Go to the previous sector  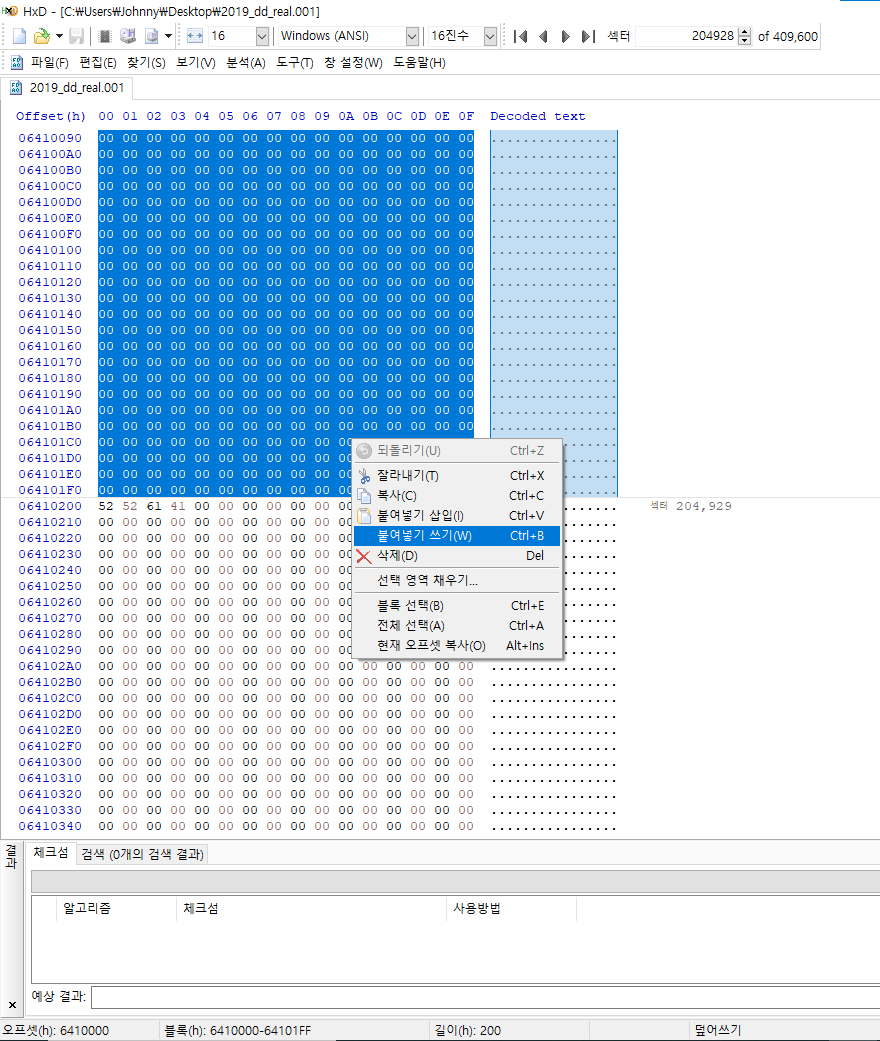pyautogui.click(x=543, y=36)
